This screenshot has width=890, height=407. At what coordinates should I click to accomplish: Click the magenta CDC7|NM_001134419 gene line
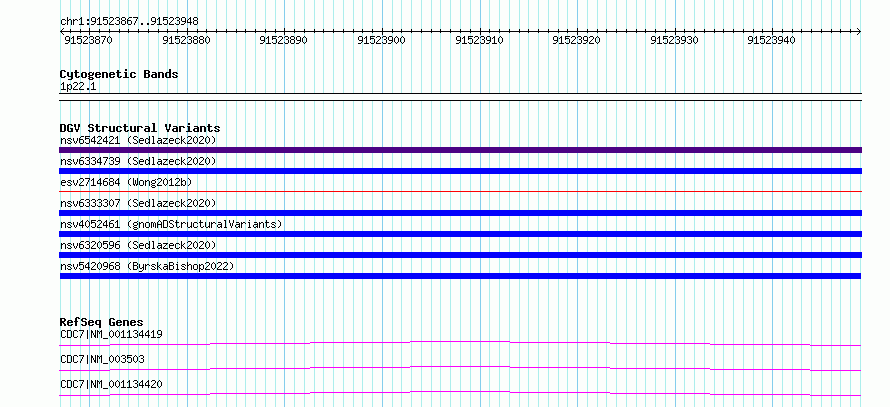pos(460,343)
